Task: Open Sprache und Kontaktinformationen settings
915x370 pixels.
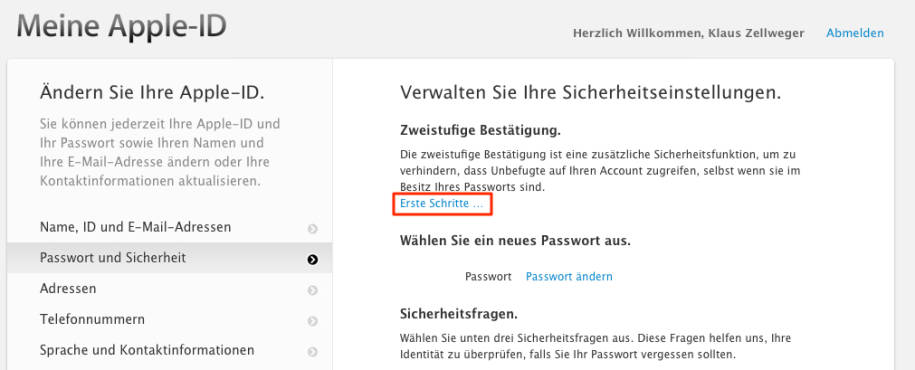Action: tap(170, 350)
